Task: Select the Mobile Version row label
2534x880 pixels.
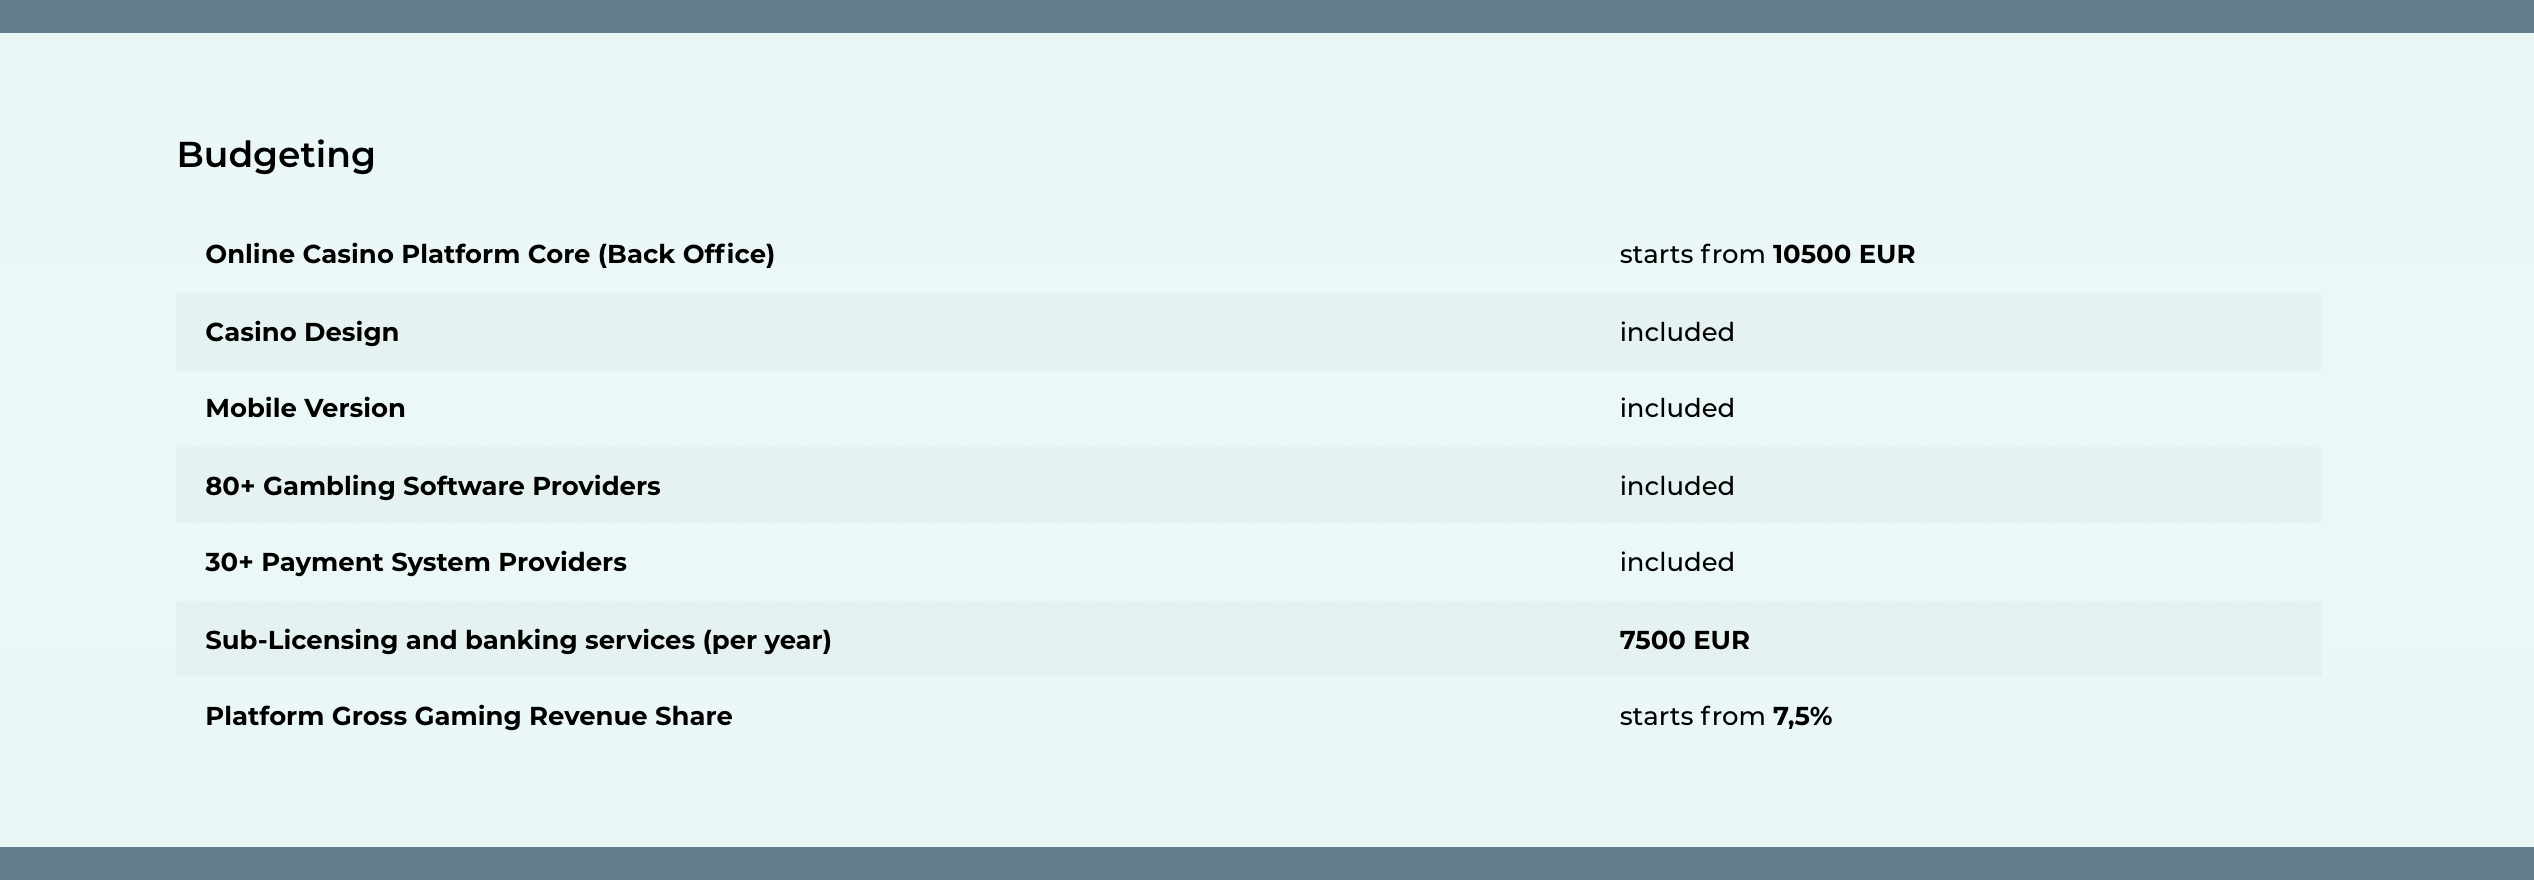Action: [305, 408]
